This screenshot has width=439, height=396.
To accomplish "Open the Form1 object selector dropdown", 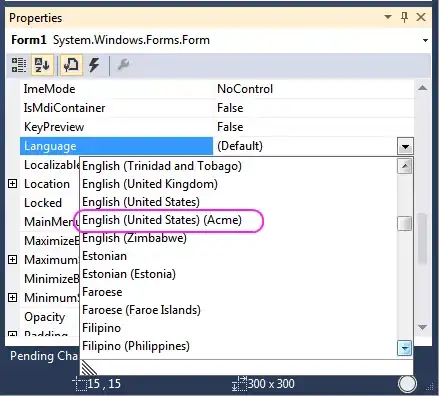I will coord(425,40).
